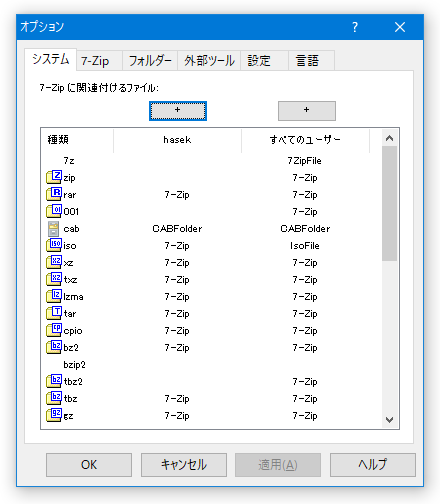Click the scroll down arrow of file list

pos(389,420)
